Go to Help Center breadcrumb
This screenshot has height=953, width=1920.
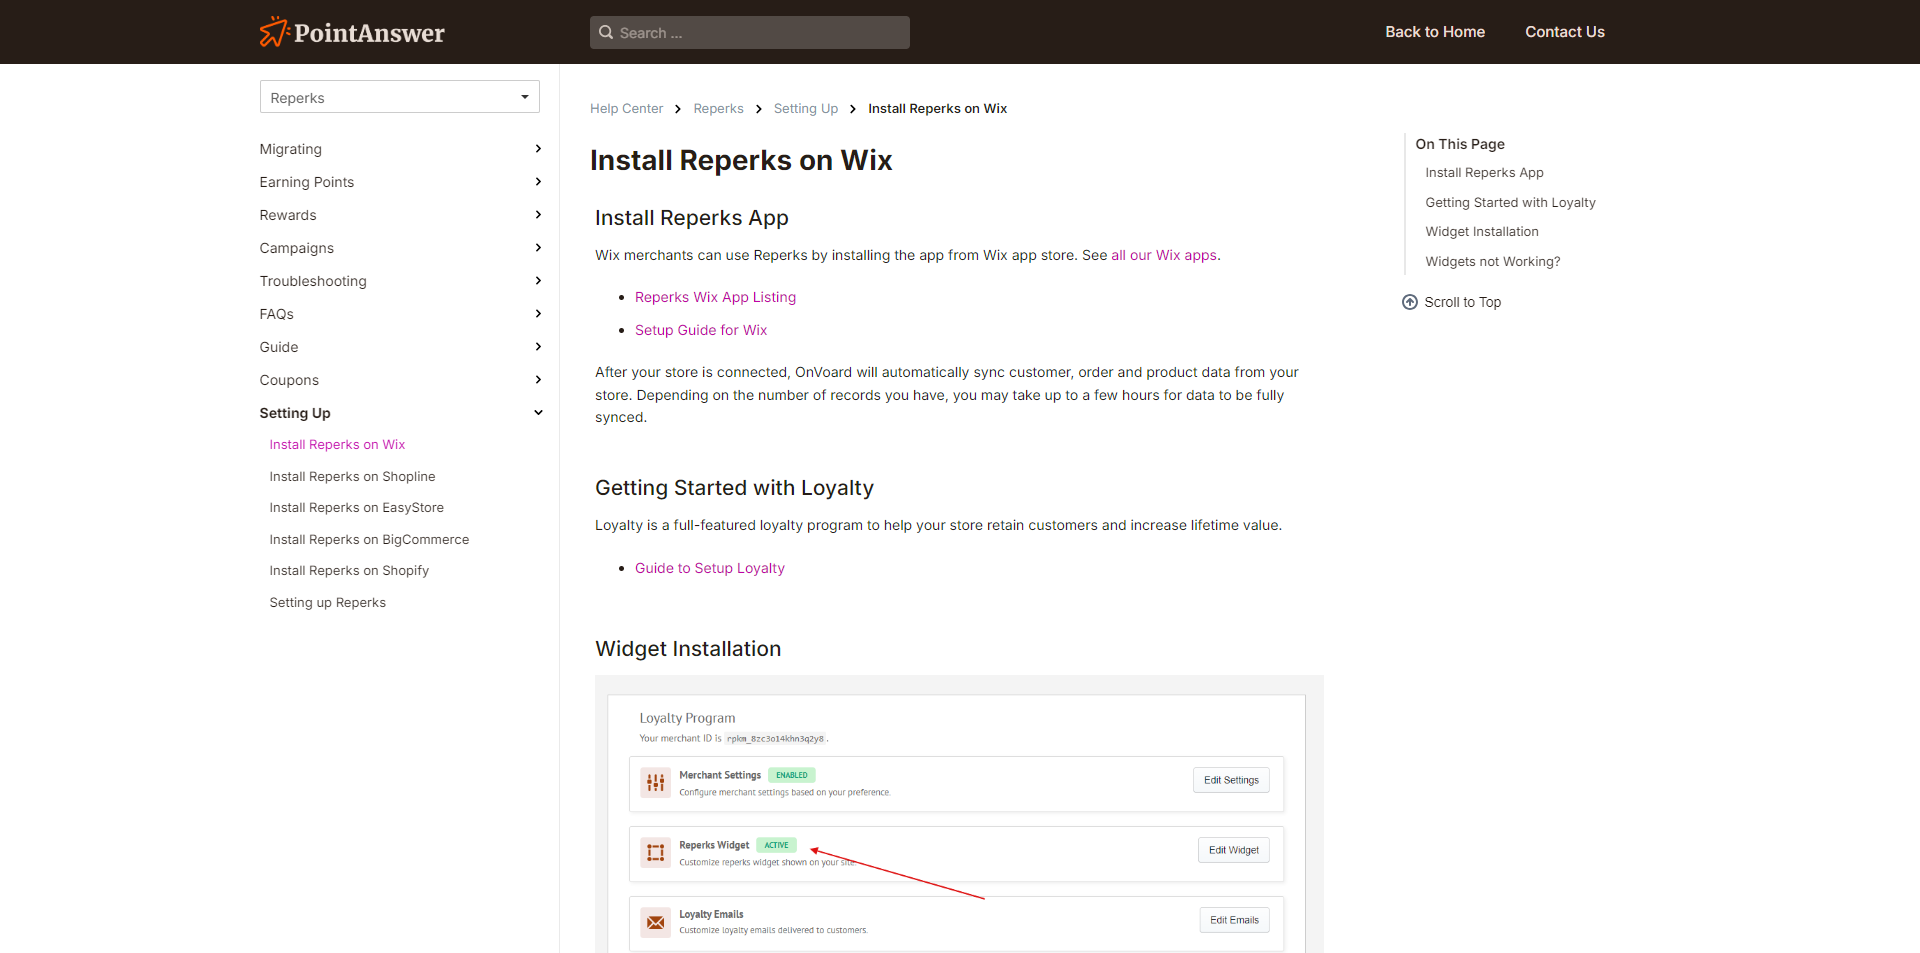point(626,109)
